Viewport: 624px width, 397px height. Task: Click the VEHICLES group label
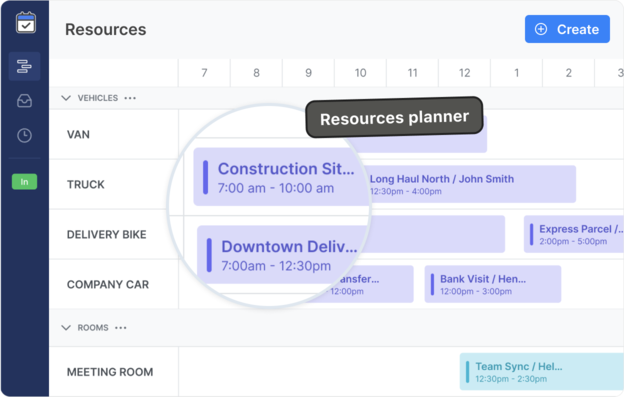tap(98, 98)
